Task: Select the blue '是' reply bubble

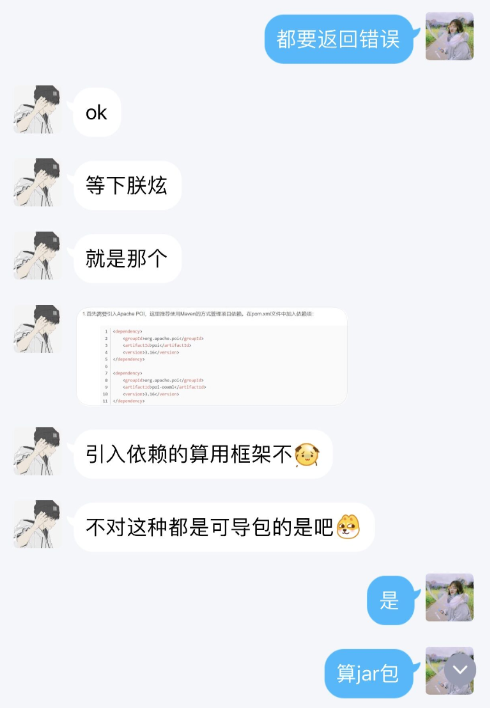Action: [x=390, y=600]
